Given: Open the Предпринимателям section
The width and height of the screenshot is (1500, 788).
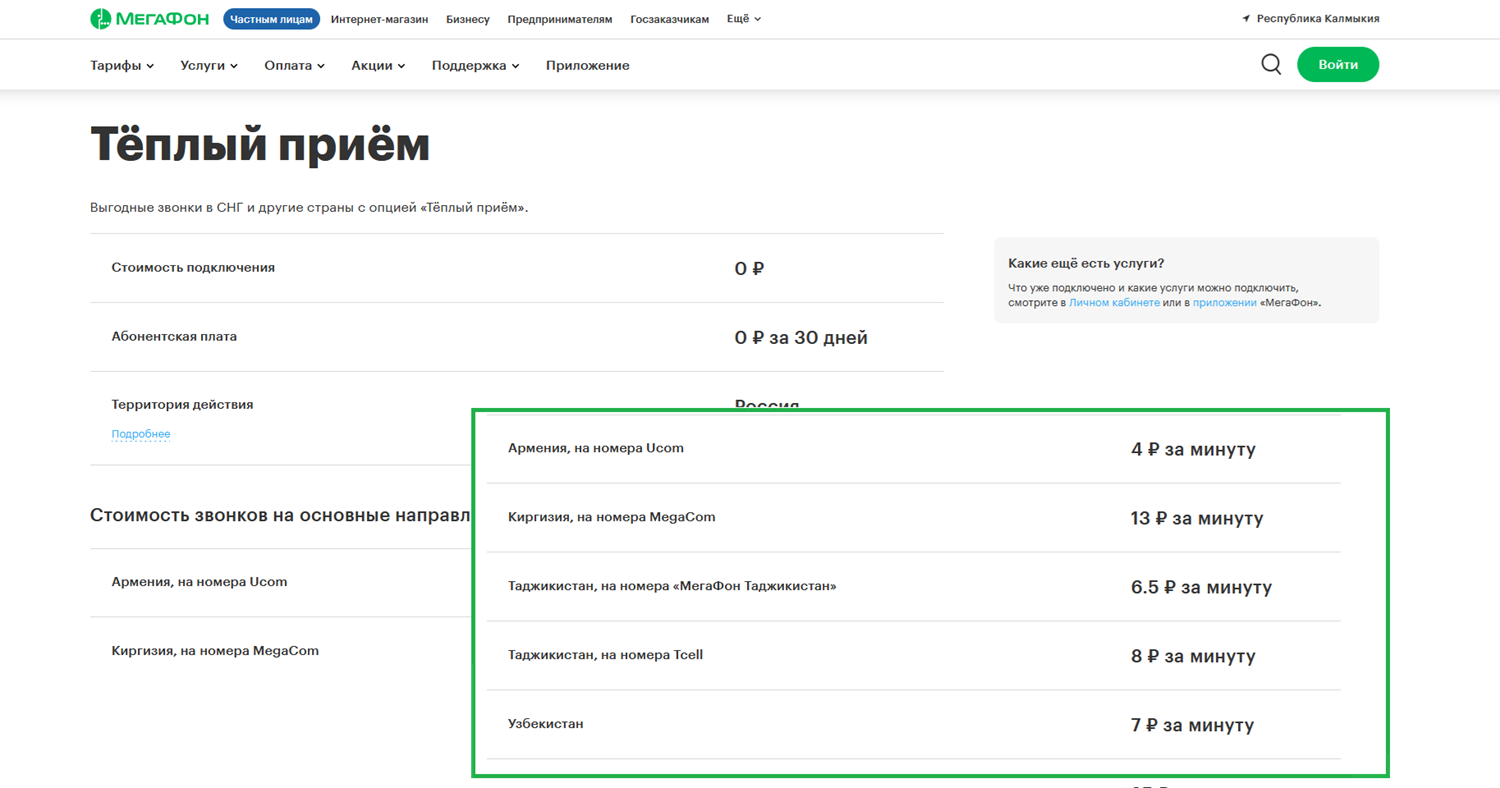Looking at the screenshot, I should pos(560,19).
